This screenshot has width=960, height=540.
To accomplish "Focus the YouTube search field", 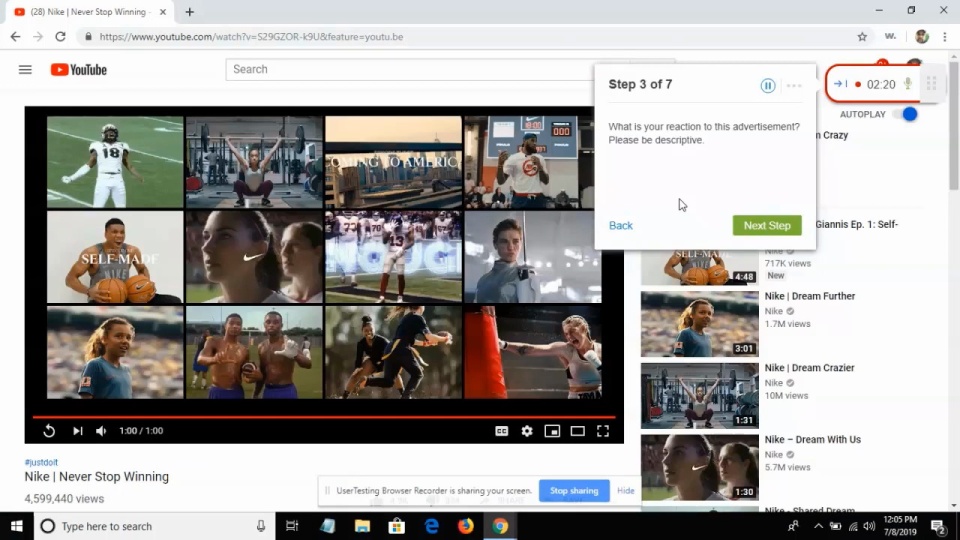I will click(410, 69).
